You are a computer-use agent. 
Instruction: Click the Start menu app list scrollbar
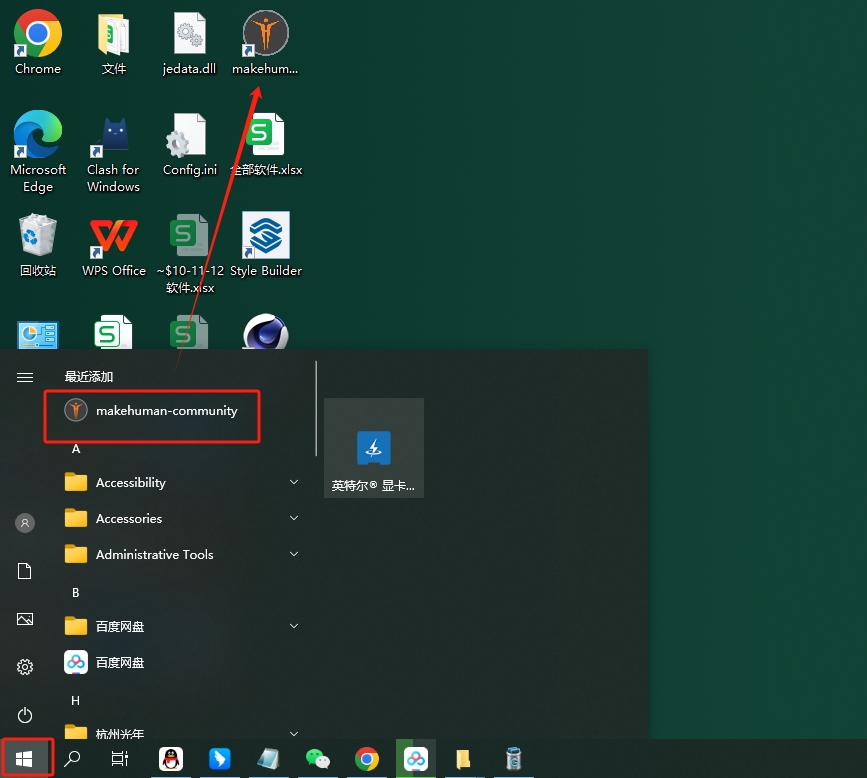pos(316,409)
